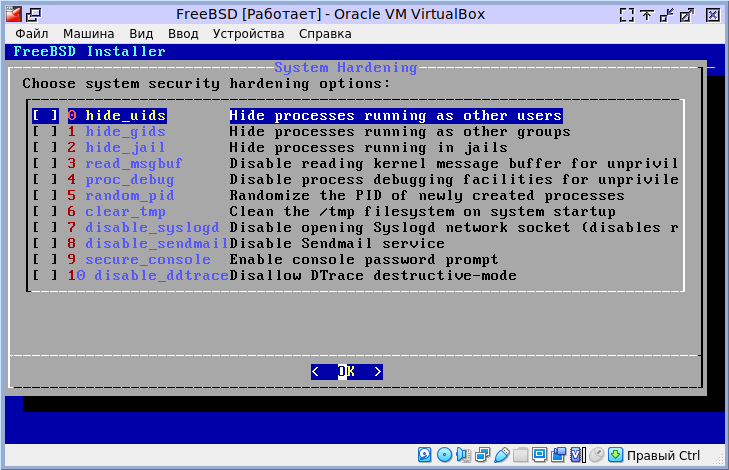This screenshot has height=470, width=729.
Task: Click the green keyboard capture arrow icon
Action: (x=615, y=455)
